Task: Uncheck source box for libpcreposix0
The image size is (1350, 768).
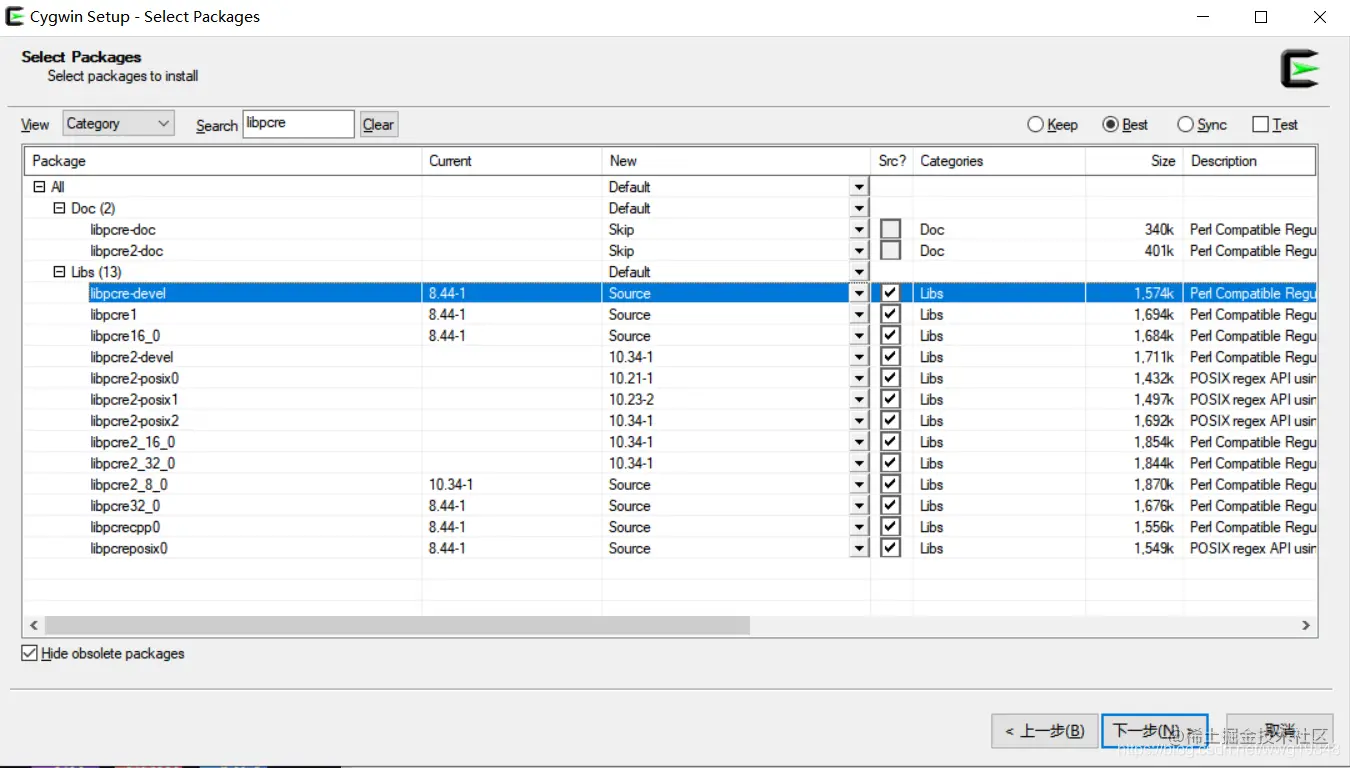Action: coord(891,548)
